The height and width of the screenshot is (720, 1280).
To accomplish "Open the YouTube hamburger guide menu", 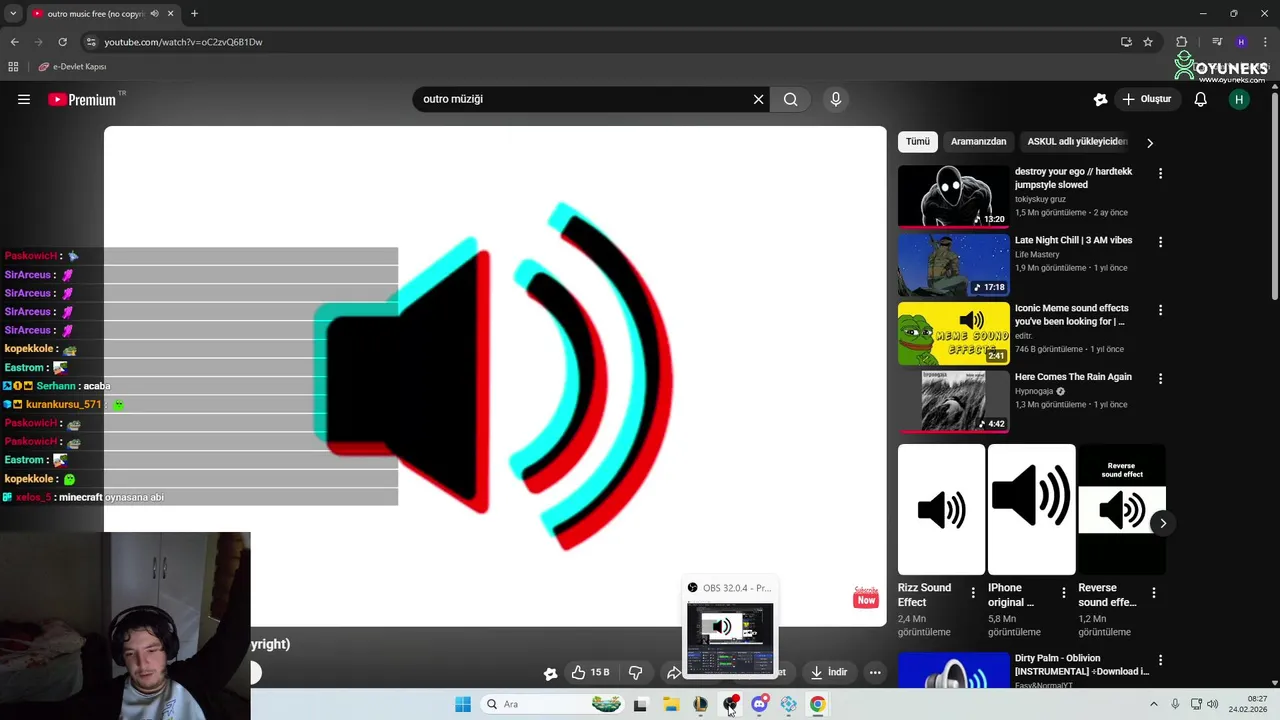I will (x=24, y=99).
